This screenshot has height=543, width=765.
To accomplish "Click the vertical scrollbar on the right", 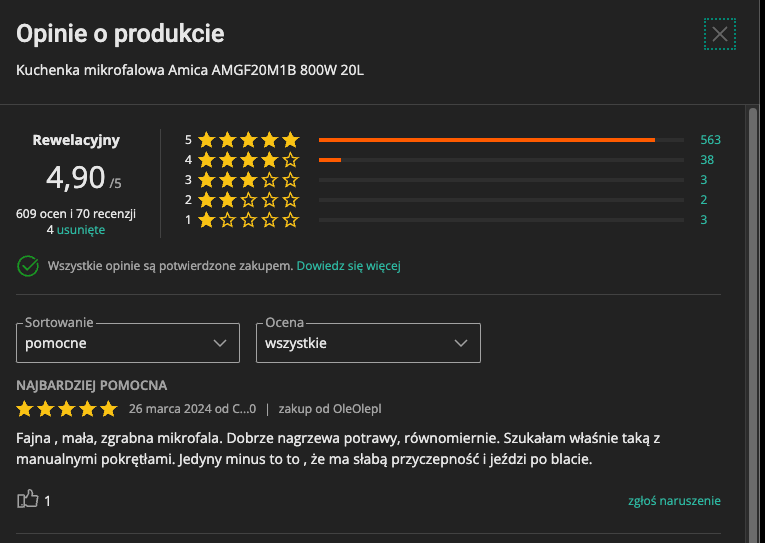I will click(753, 324).
